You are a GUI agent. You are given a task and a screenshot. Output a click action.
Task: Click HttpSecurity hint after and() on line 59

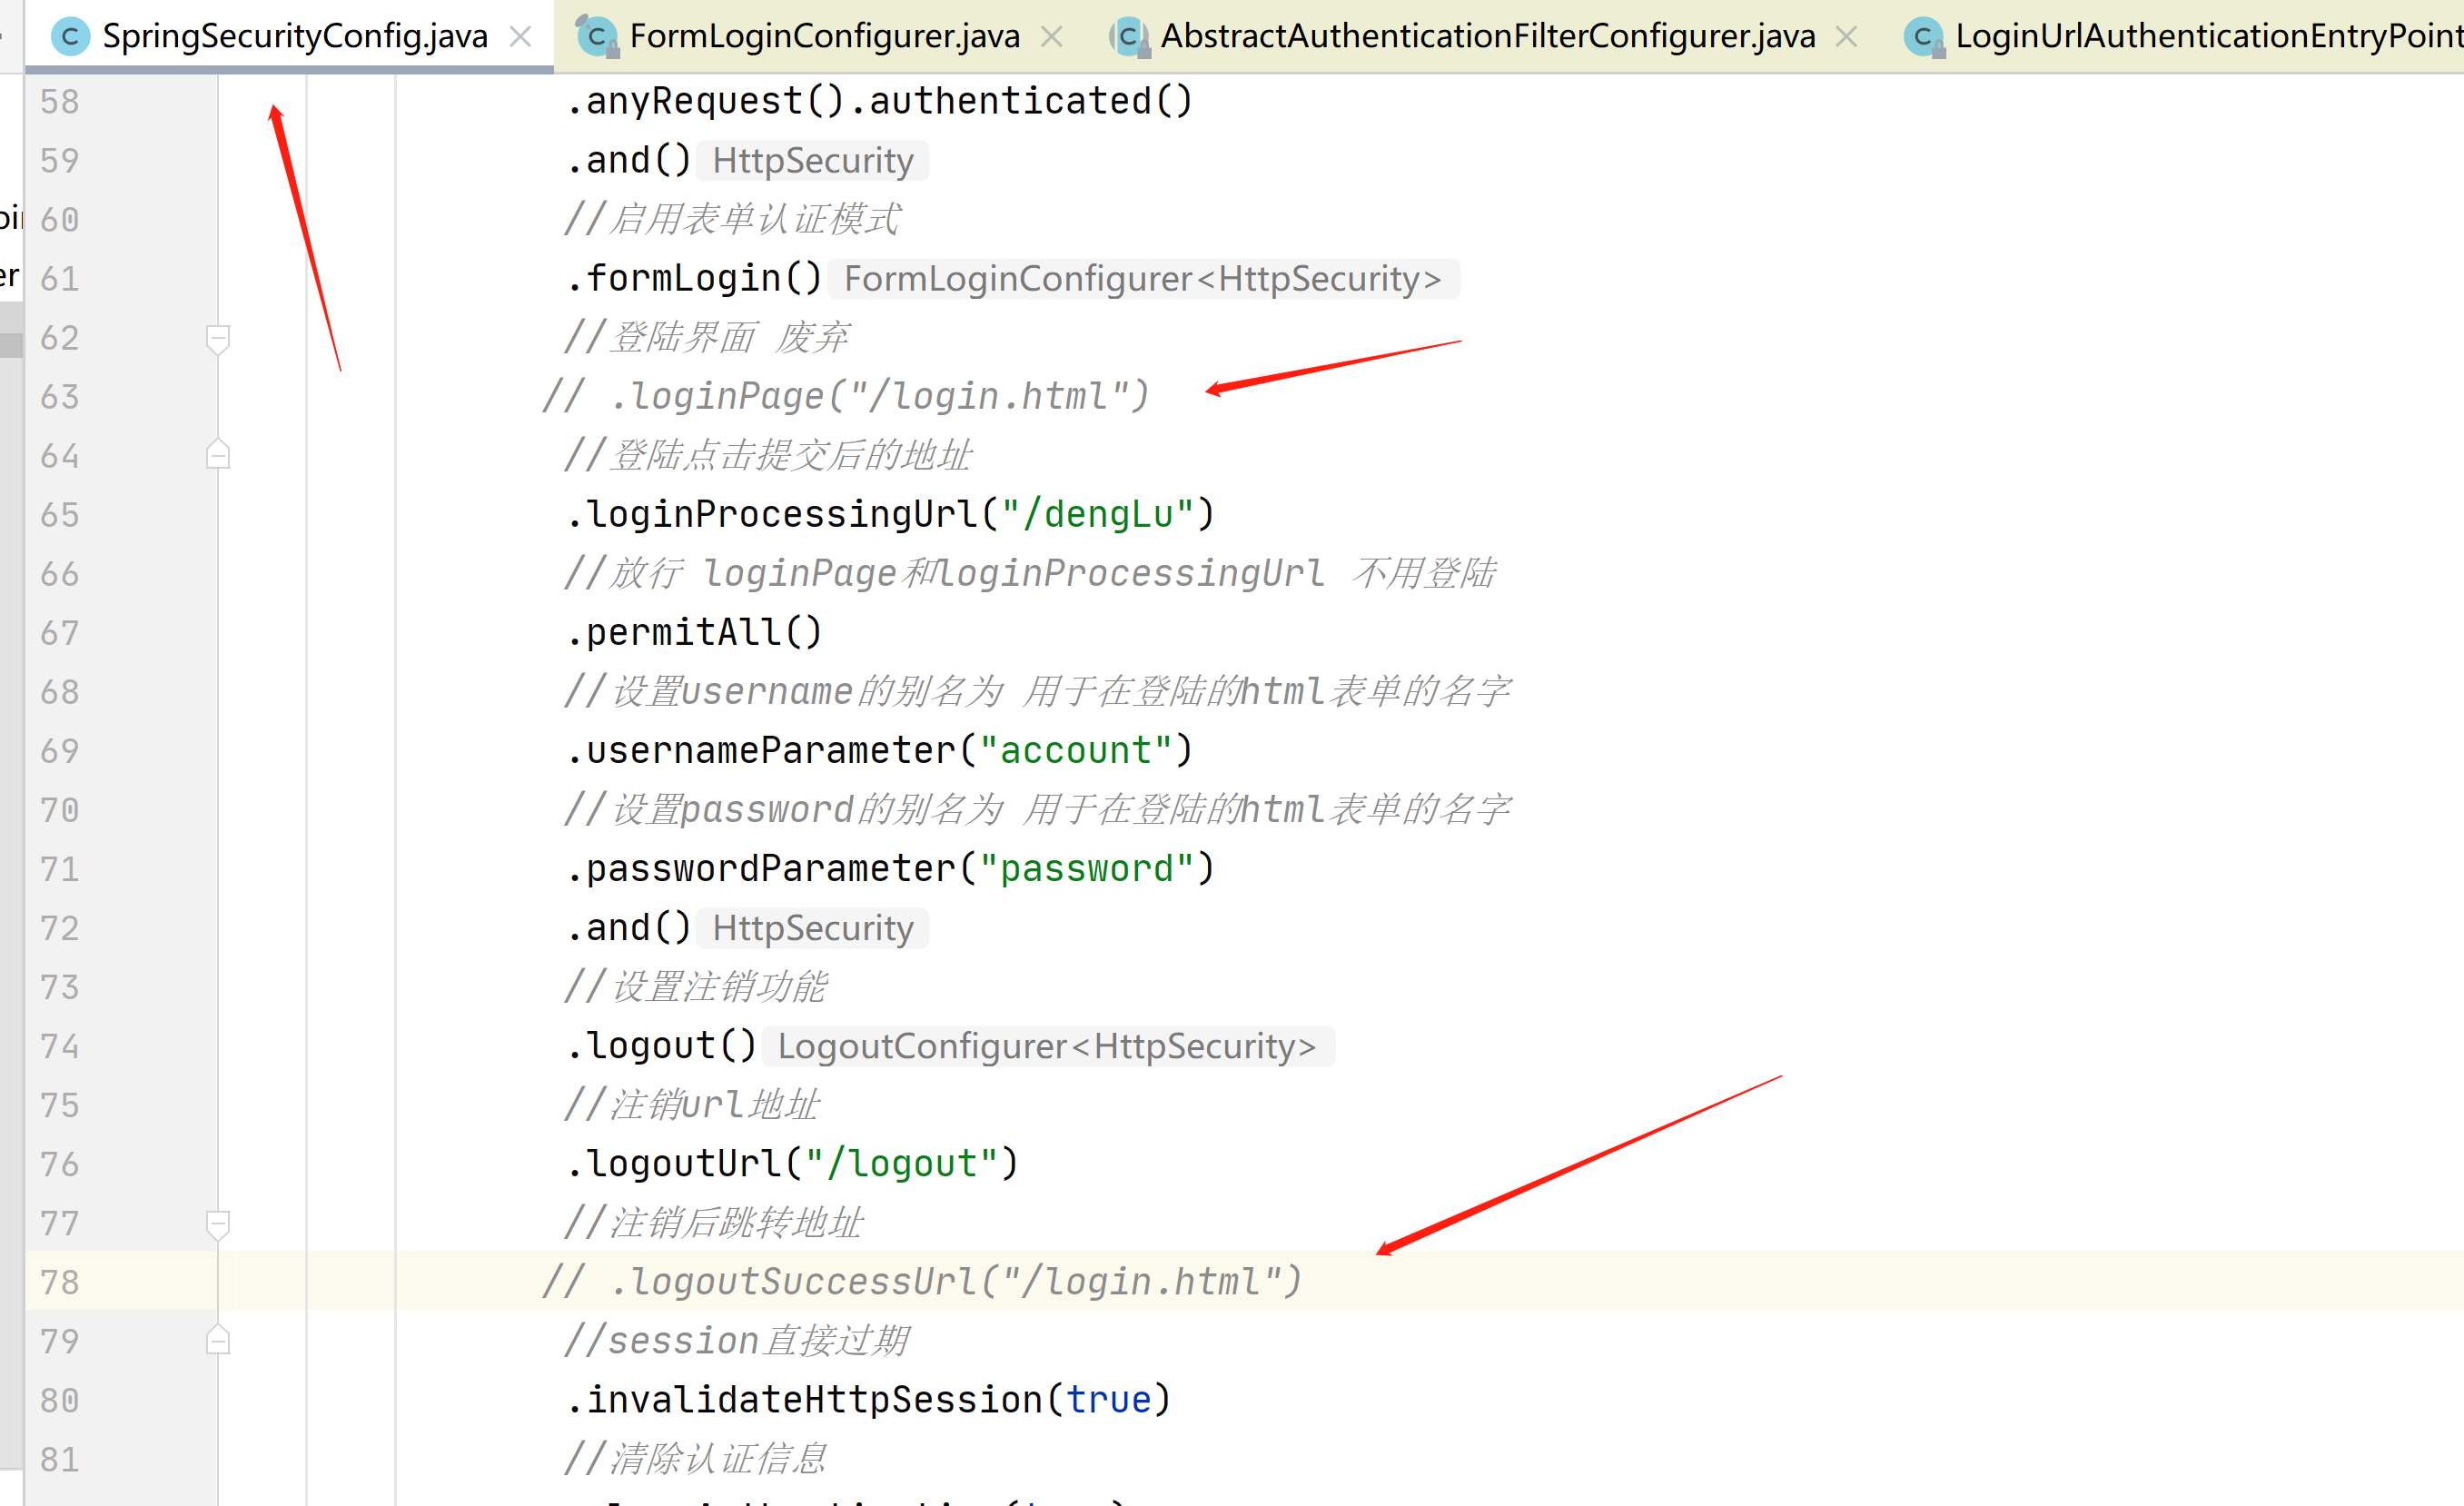812,161
